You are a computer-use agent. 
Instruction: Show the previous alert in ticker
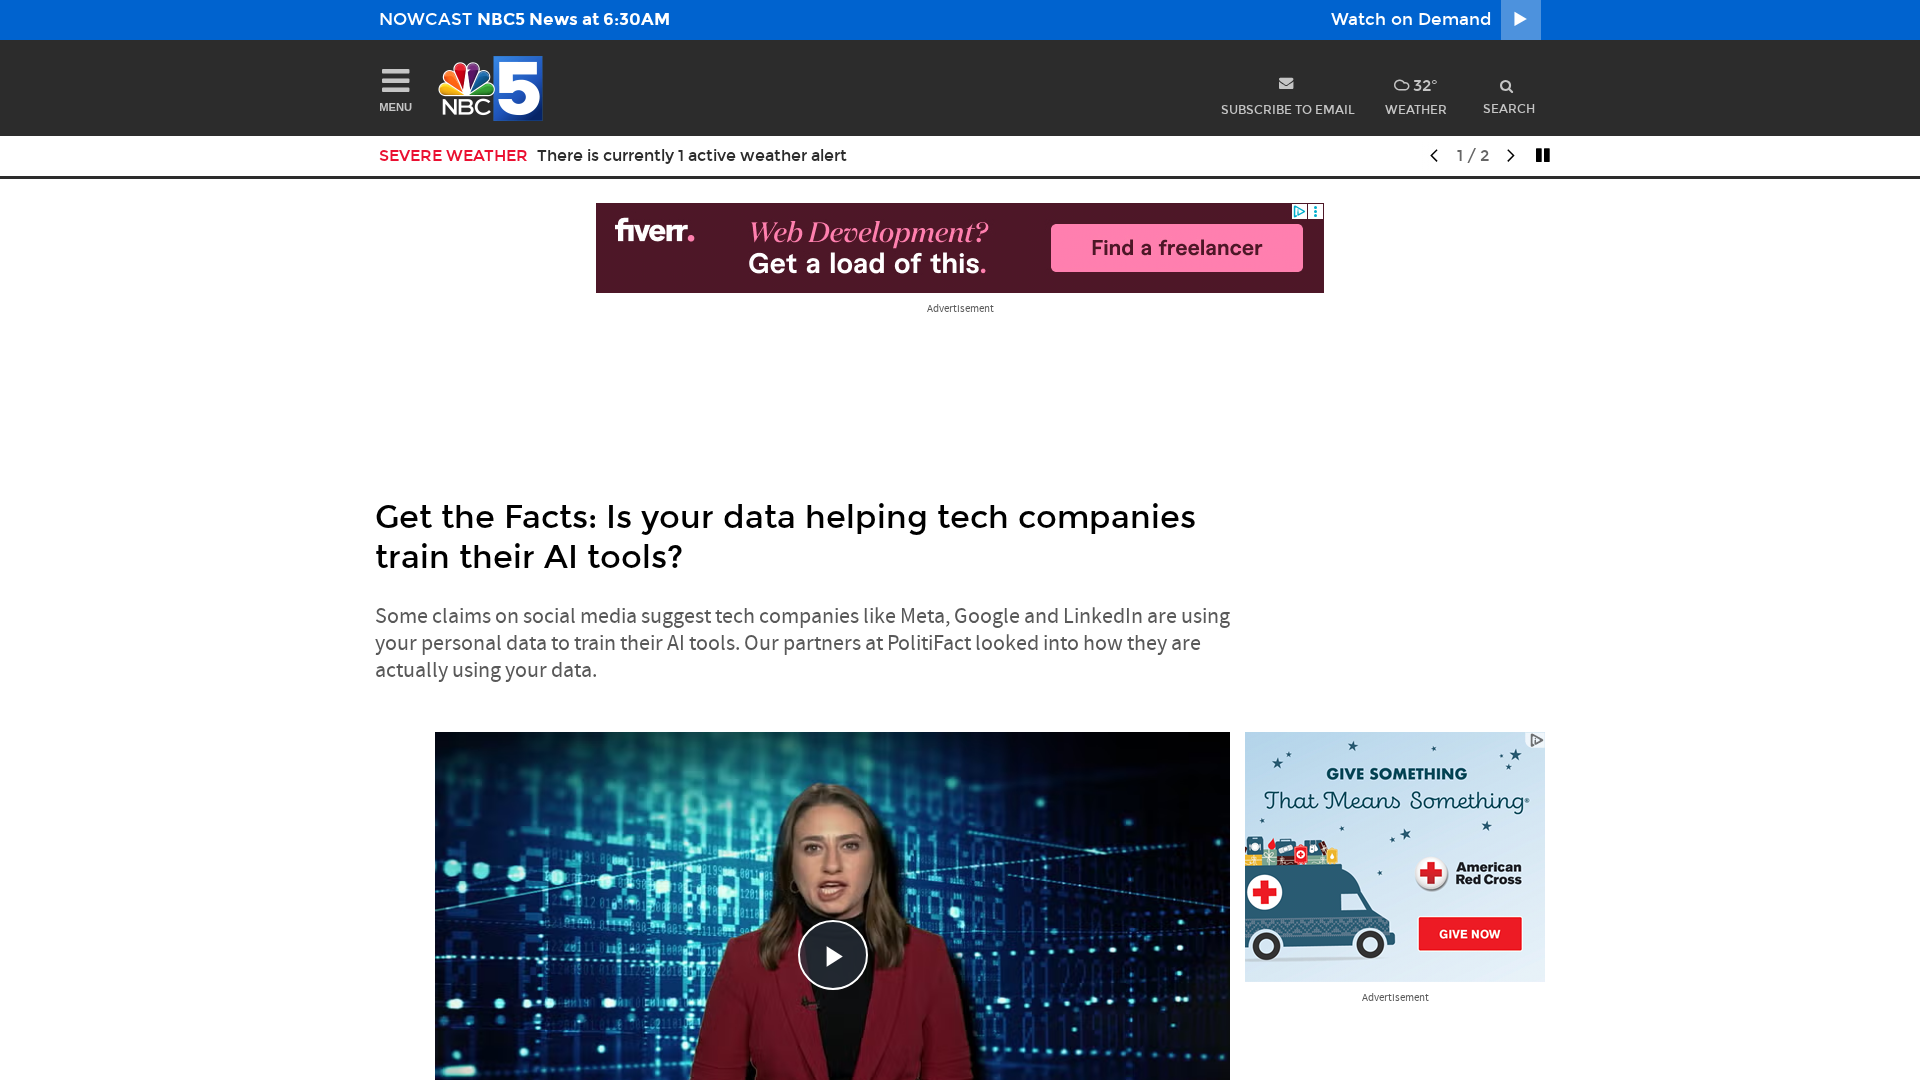1434,155
